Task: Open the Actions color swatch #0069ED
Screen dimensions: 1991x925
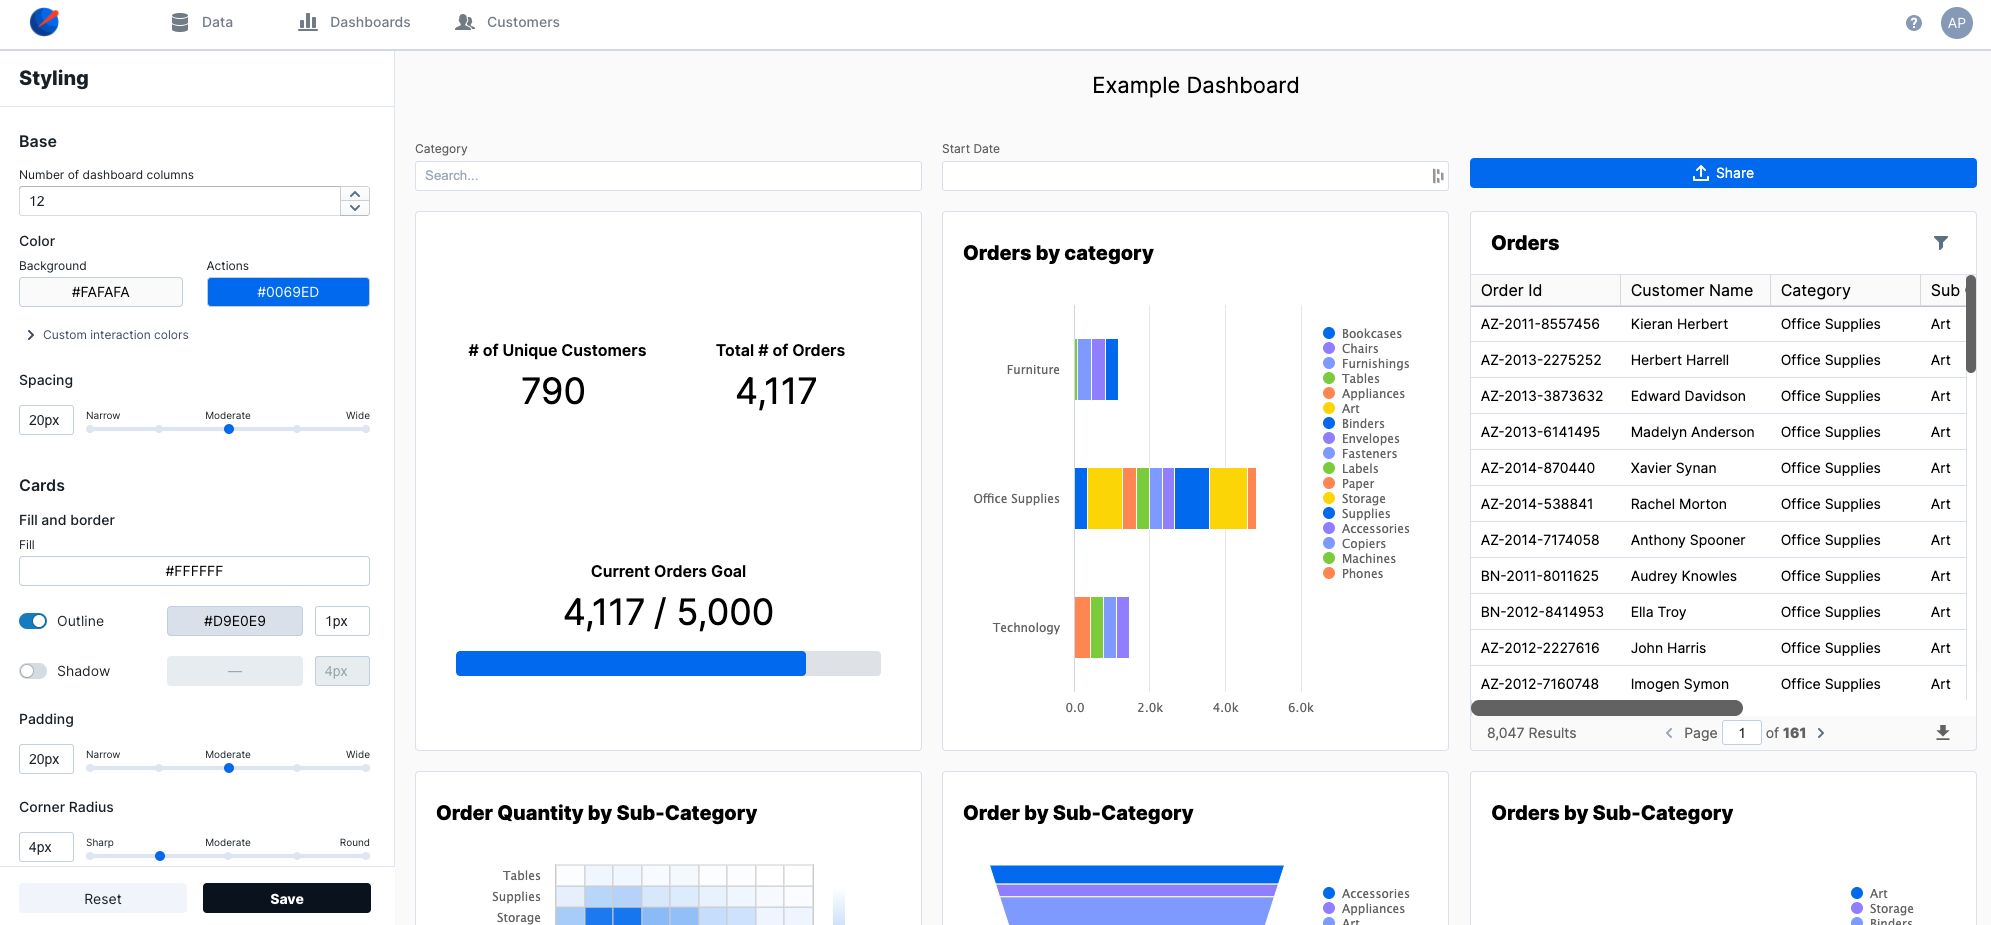Action: coord(288,292)
